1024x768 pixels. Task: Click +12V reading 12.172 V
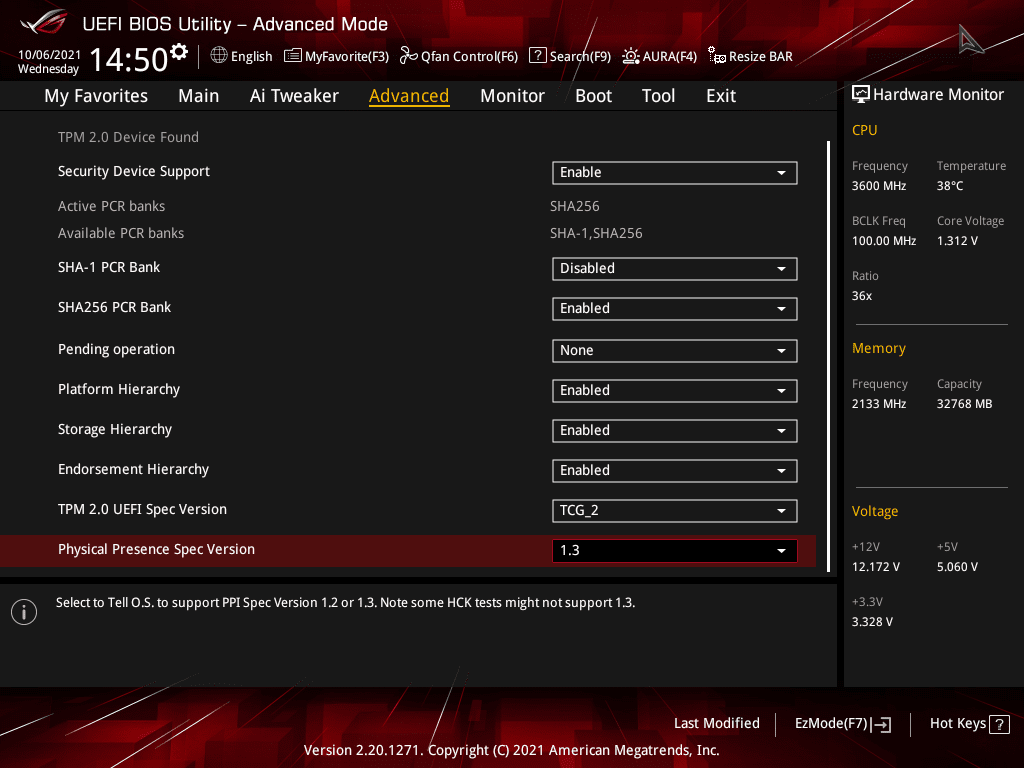coord(876,567)
